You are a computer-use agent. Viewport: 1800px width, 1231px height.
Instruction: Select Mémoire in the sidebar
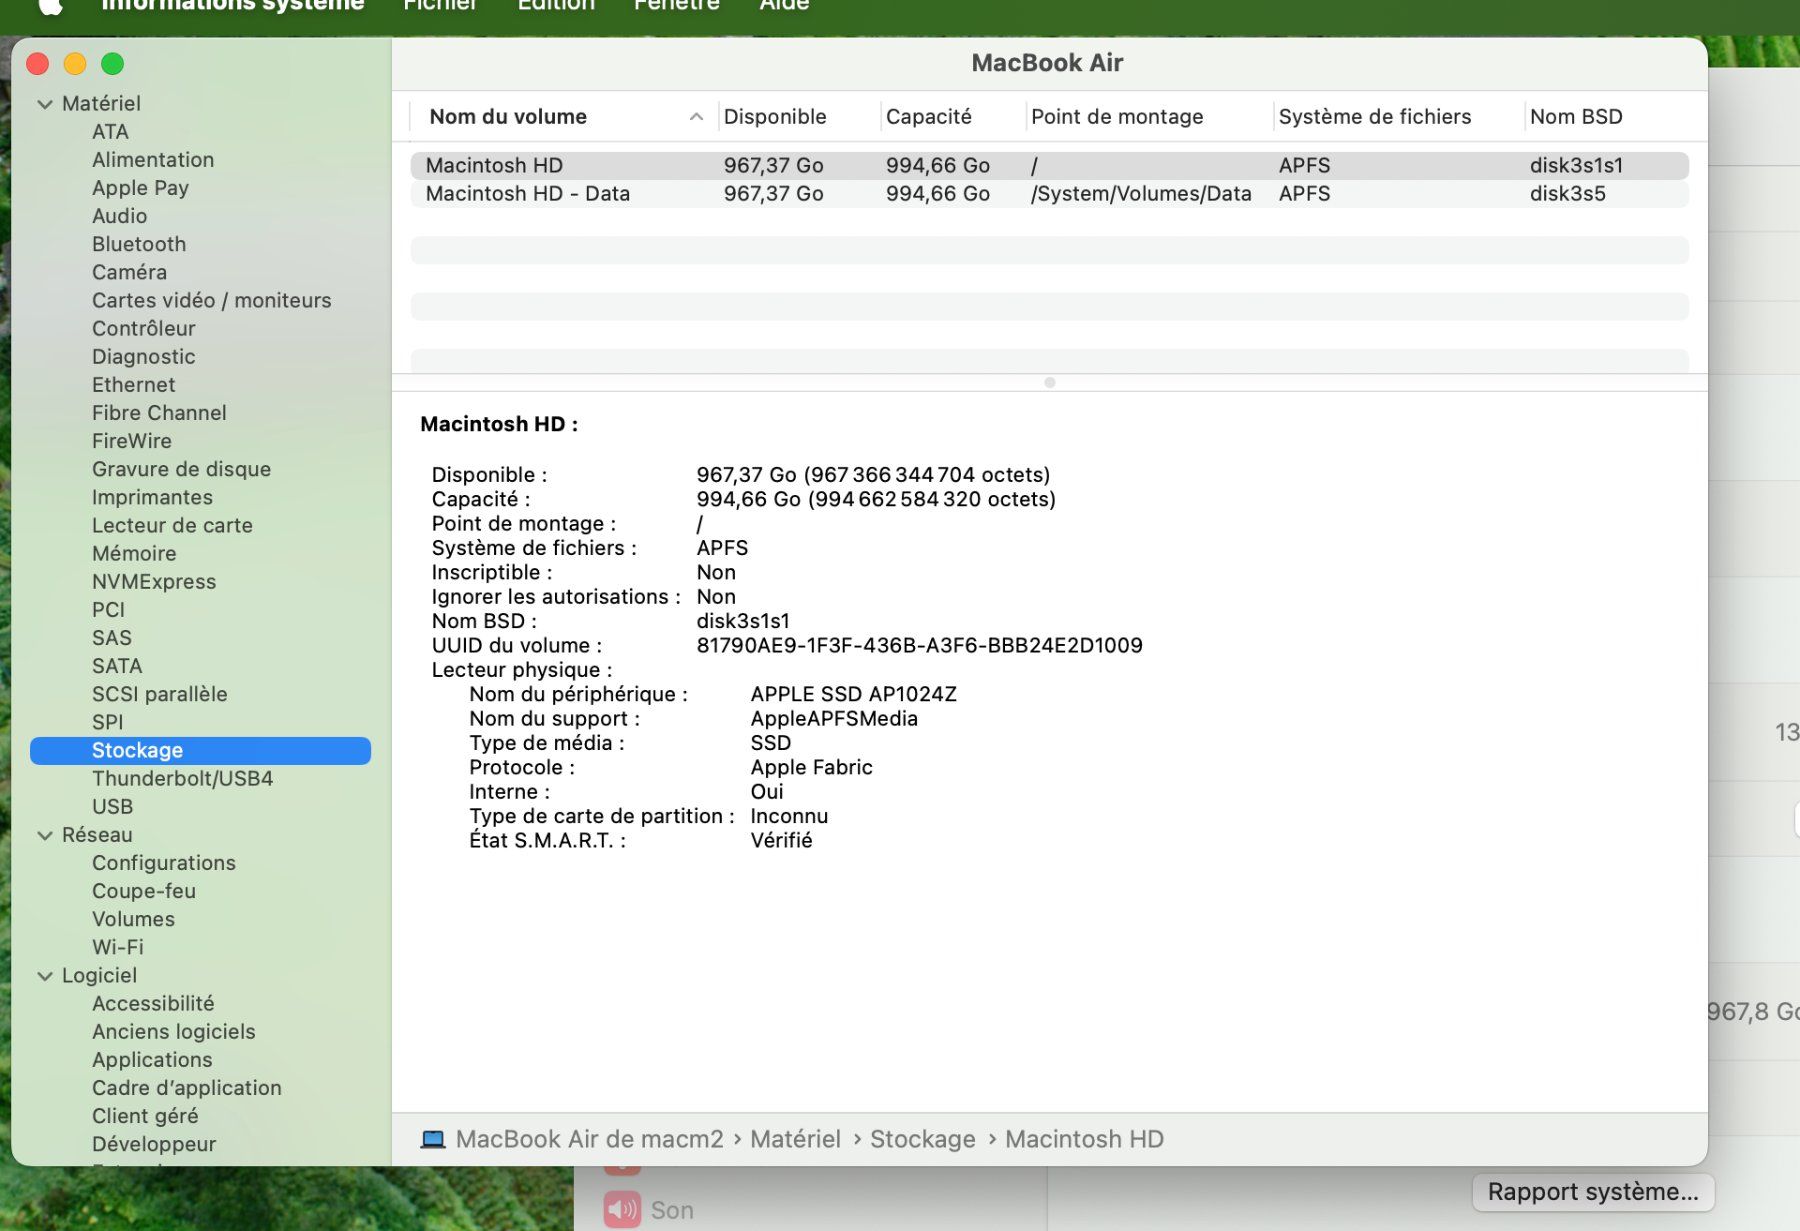click(134, 553)
